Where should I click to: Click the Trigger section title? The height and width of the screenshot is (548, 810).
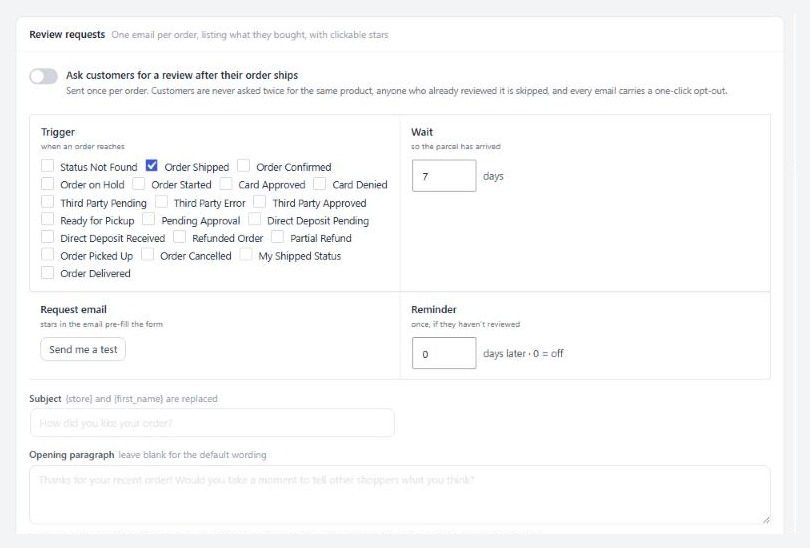click(58, 132)
